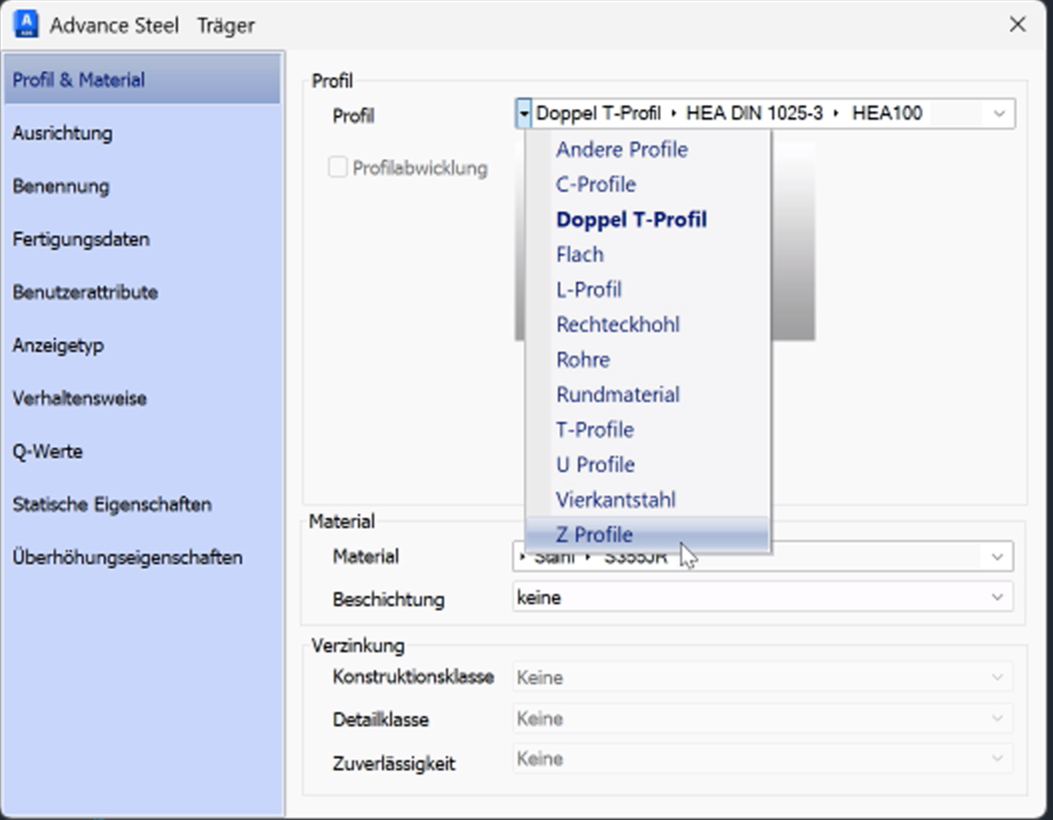Close the Träger dialog window

1017,25
